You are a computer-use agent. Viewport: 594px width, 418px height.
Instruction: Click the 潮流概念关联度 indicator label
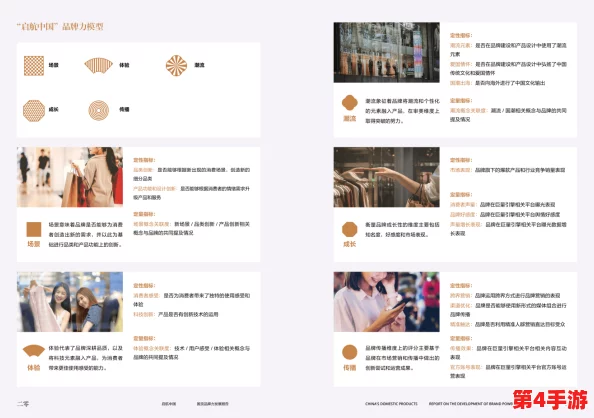tap(468, 111)
